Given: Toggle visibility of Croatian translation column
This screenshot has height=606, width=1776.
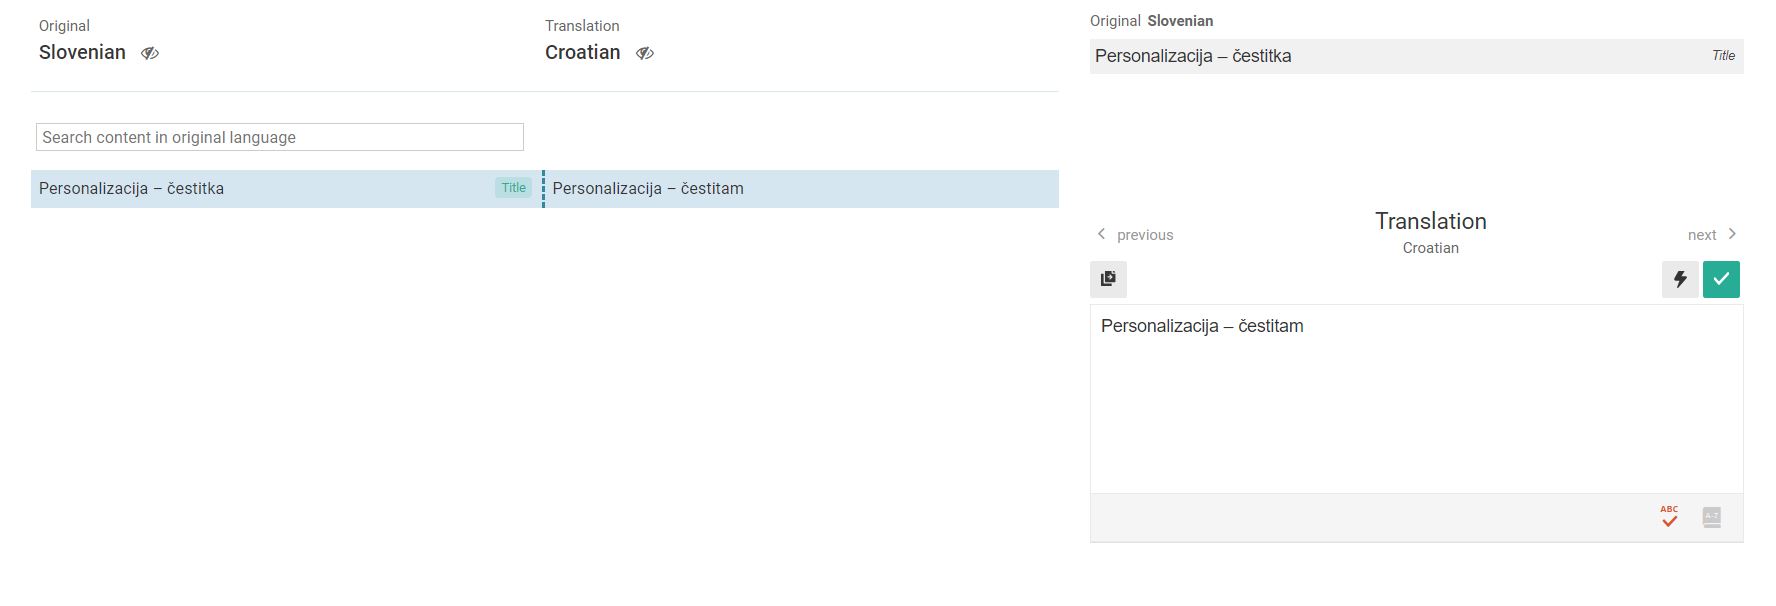Looking at the screenshot, I should pos(645,53).
